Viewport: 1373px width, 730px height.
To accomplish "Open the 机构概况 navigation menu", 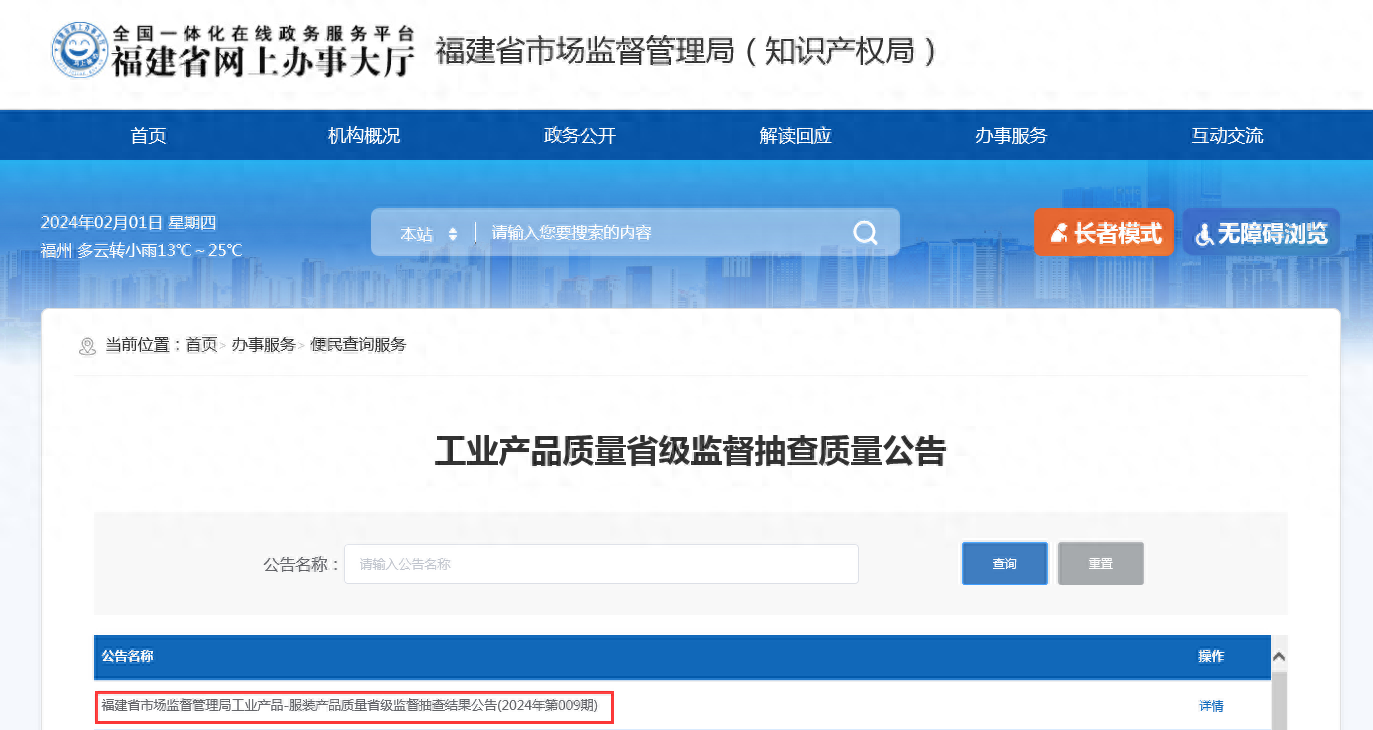I will (x=364, y=136).
